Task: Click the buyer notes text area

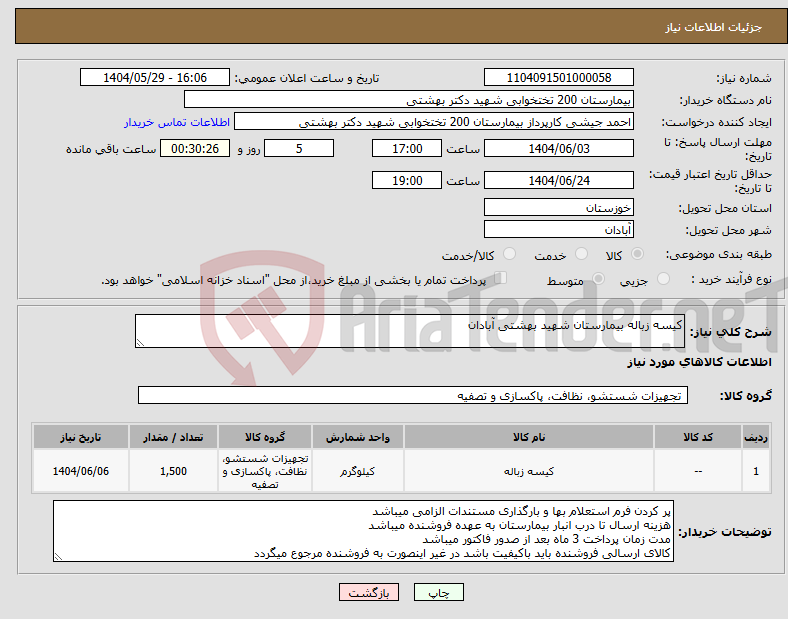Action: coord(363,531)
